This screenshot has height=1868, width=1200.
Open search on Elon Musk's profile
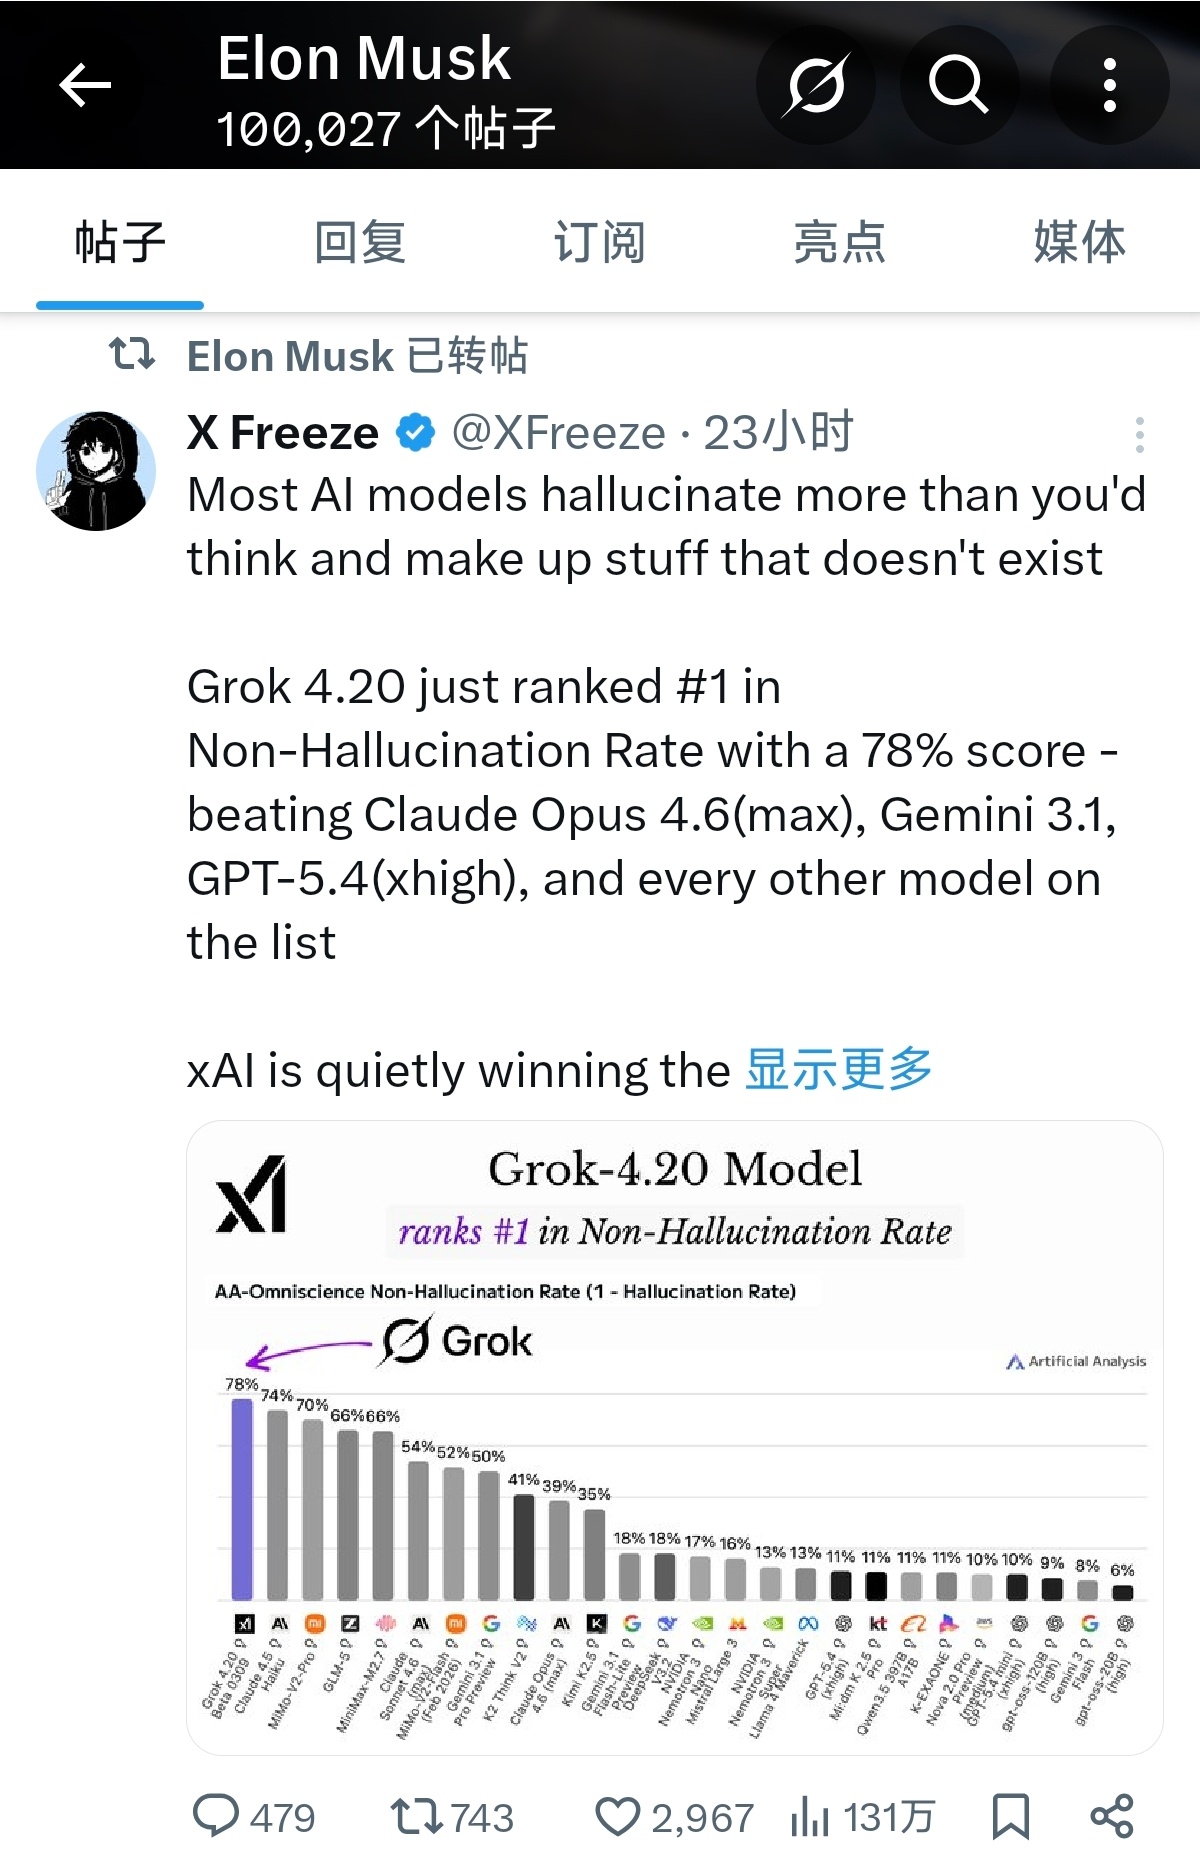click(957, 86)
